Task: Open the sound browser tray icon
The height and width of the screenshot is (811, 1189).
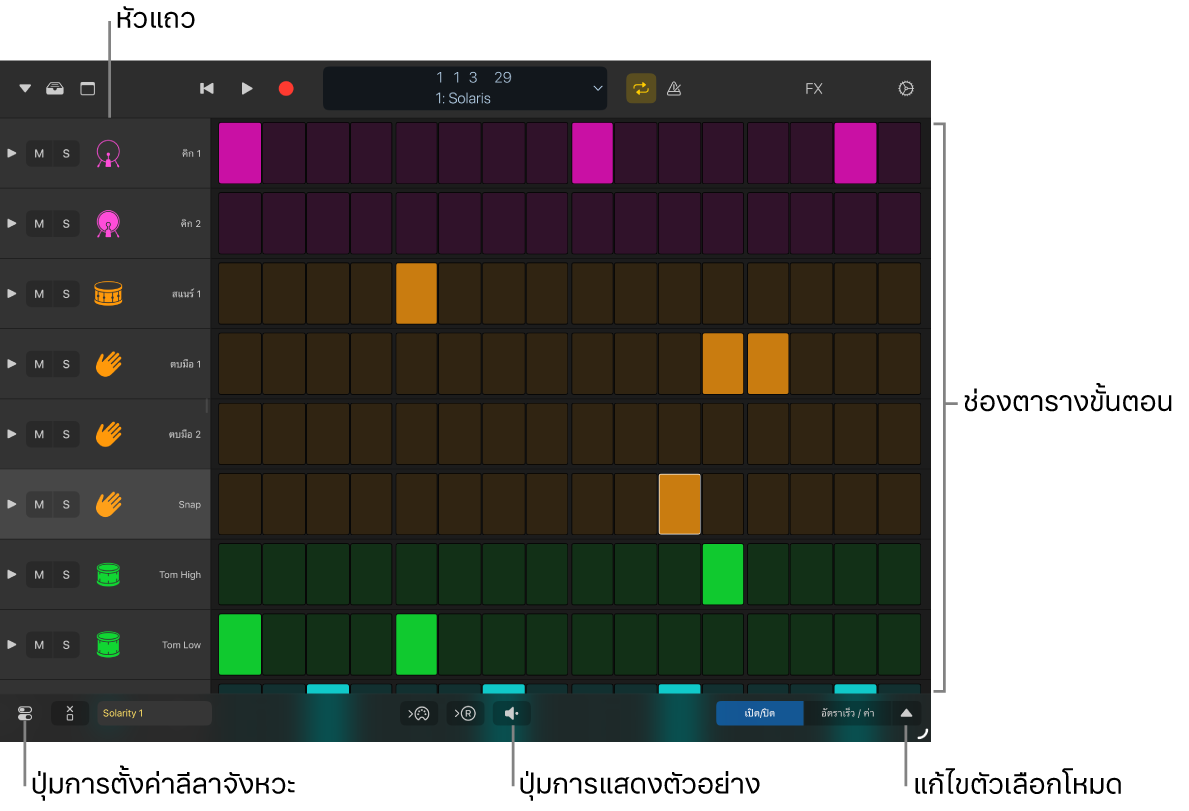Action: (x=55, y=88)
